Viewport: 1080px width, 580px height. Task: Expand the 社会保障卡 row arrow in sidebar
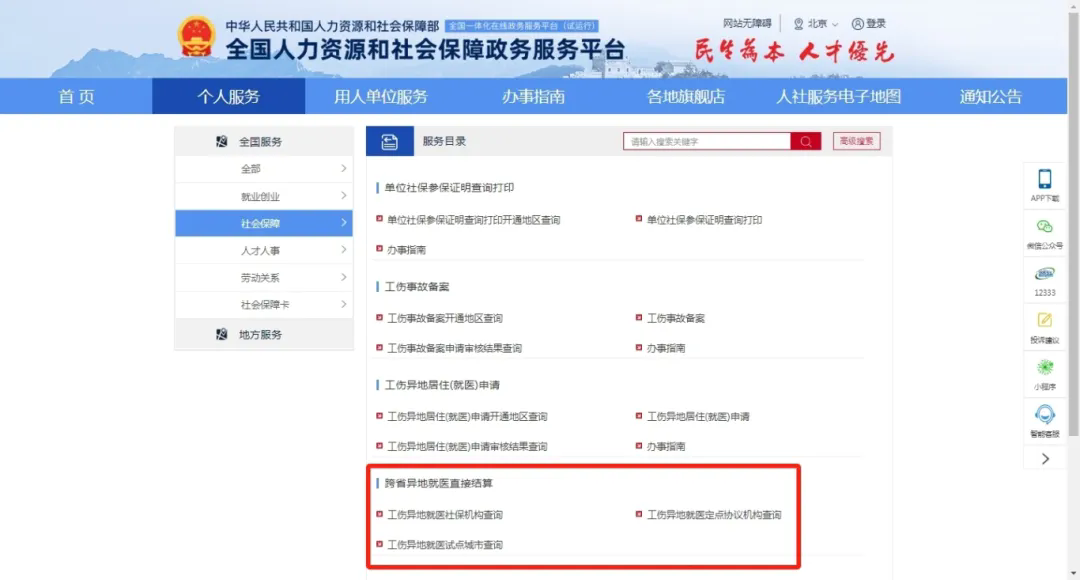click(343, 304)
